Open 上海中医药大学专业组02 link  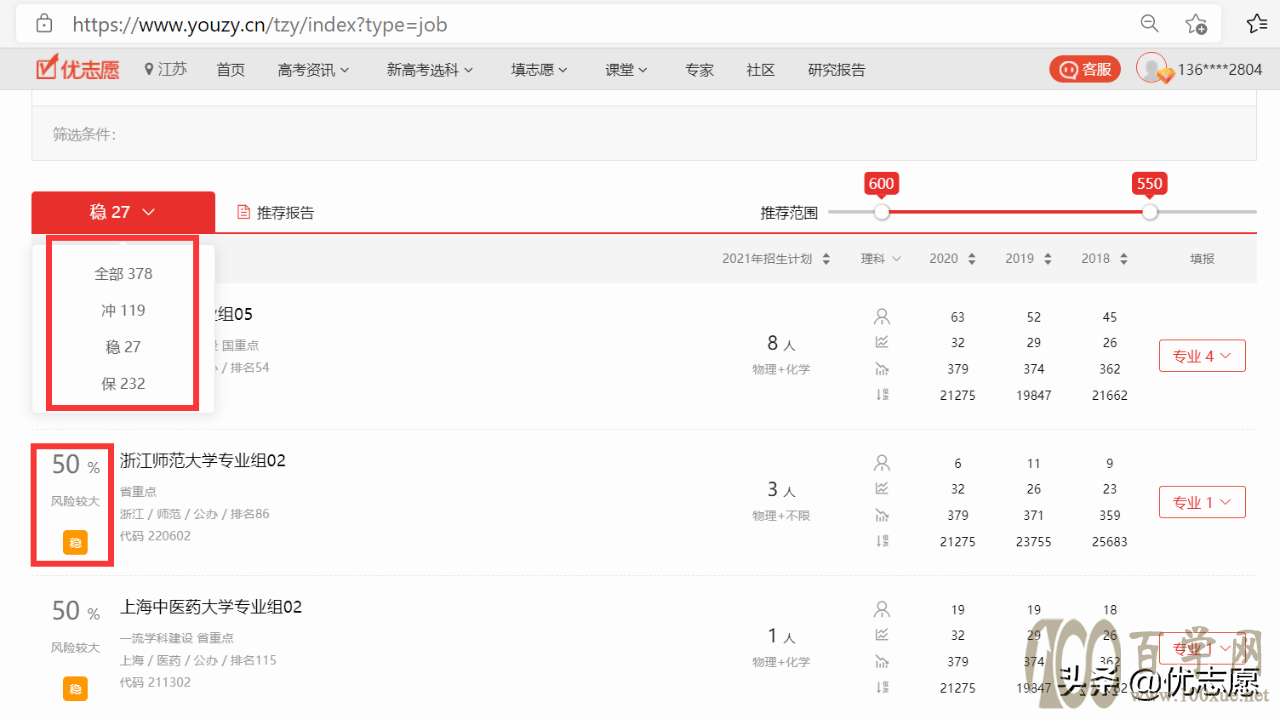pos(211,607)
